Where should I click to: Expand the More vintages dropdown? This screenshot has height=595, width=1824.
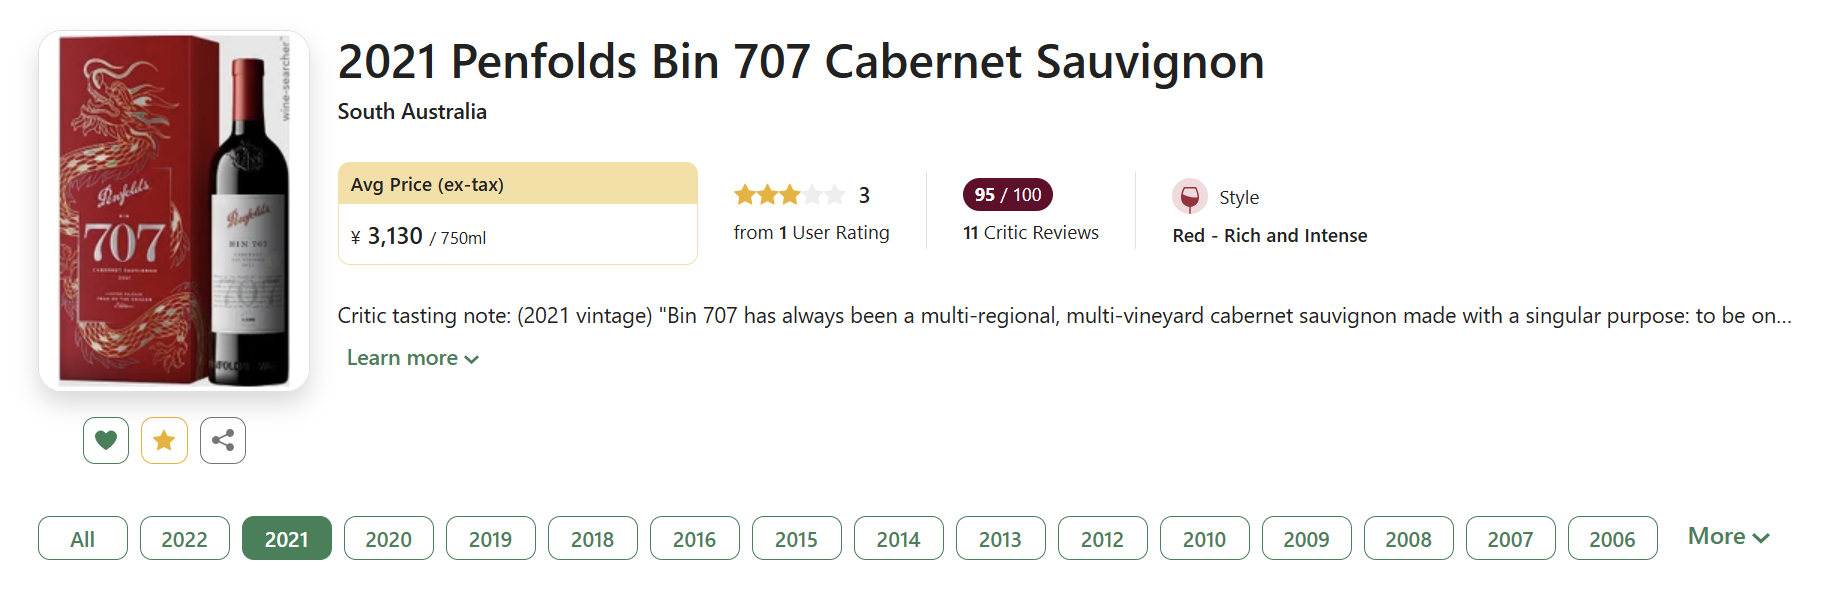tap(1728, 537)
